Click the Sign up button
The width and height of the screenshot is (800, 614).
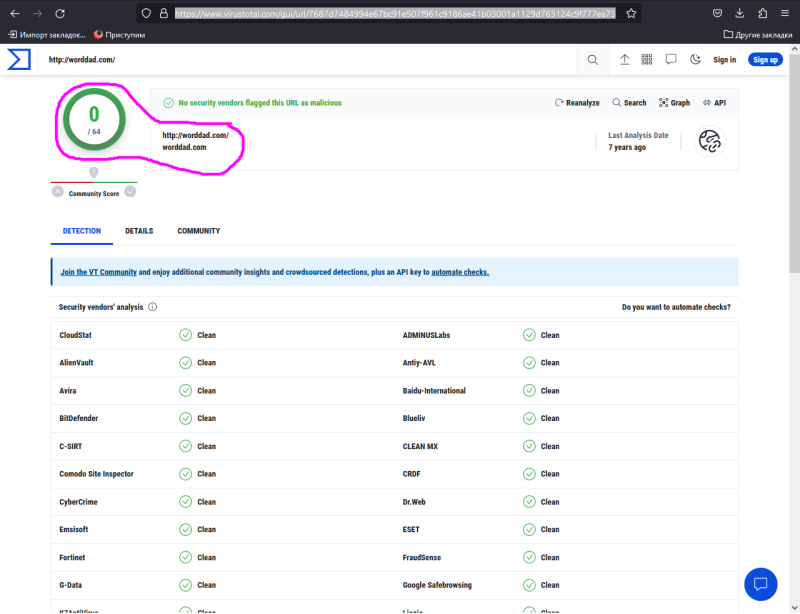coord(765,60)
